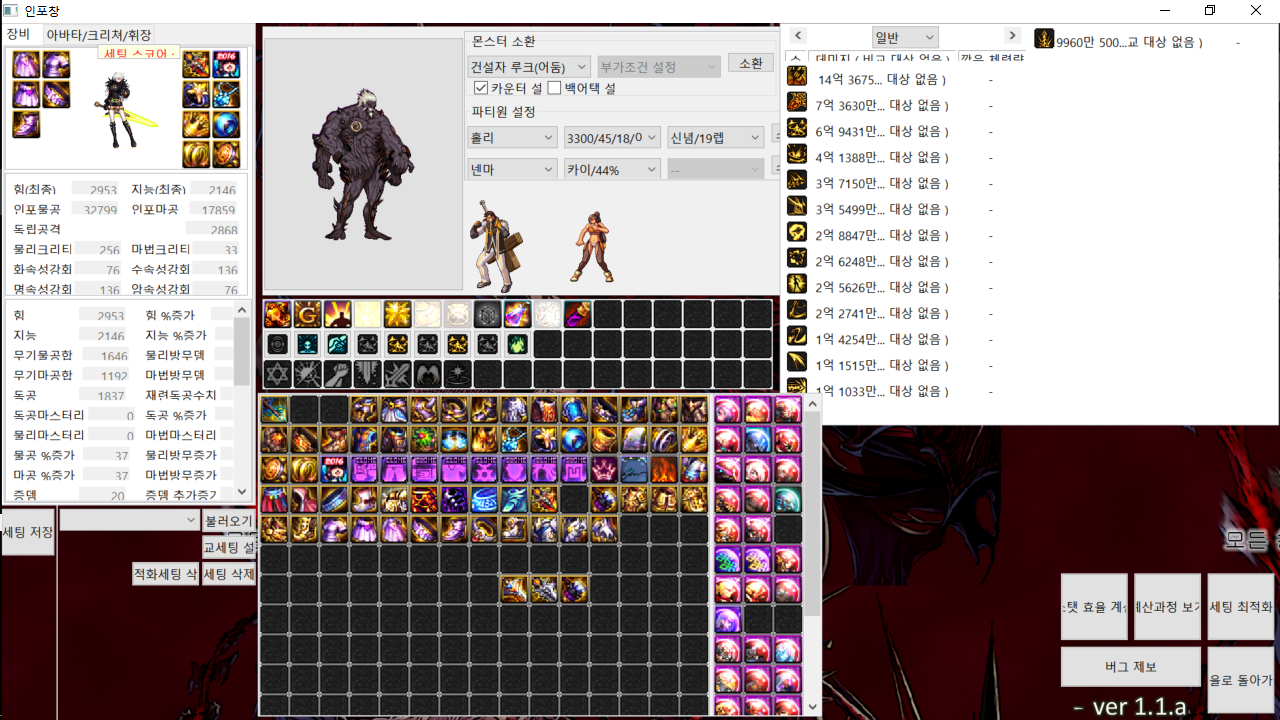
Task: Click the 독립공격 2868 value field
Action: click(x=212, y=230)
